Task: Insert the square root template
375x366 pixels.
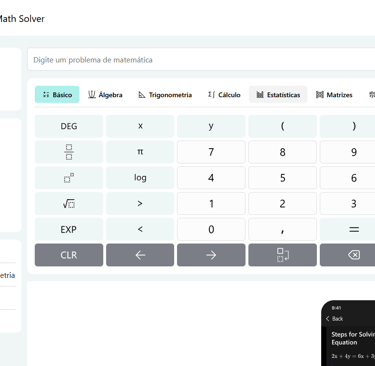Action: pyautogui.click(x=69, y=203)
